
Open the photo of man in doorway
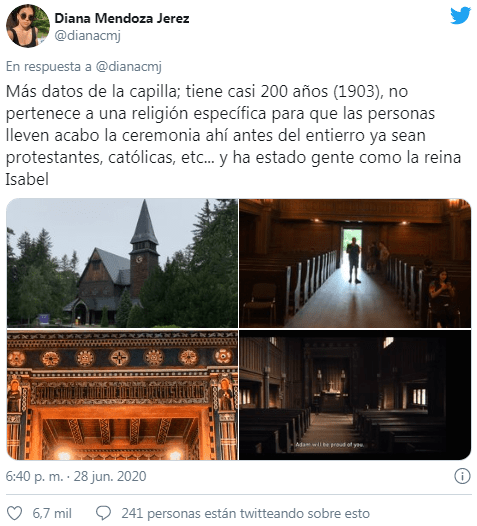coord(355,263)
